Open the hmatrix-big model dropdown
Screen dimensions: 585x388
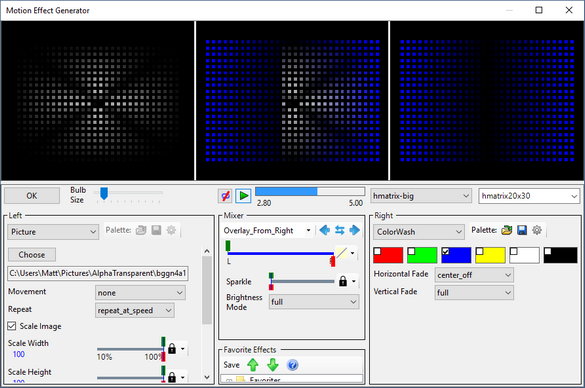421,196
